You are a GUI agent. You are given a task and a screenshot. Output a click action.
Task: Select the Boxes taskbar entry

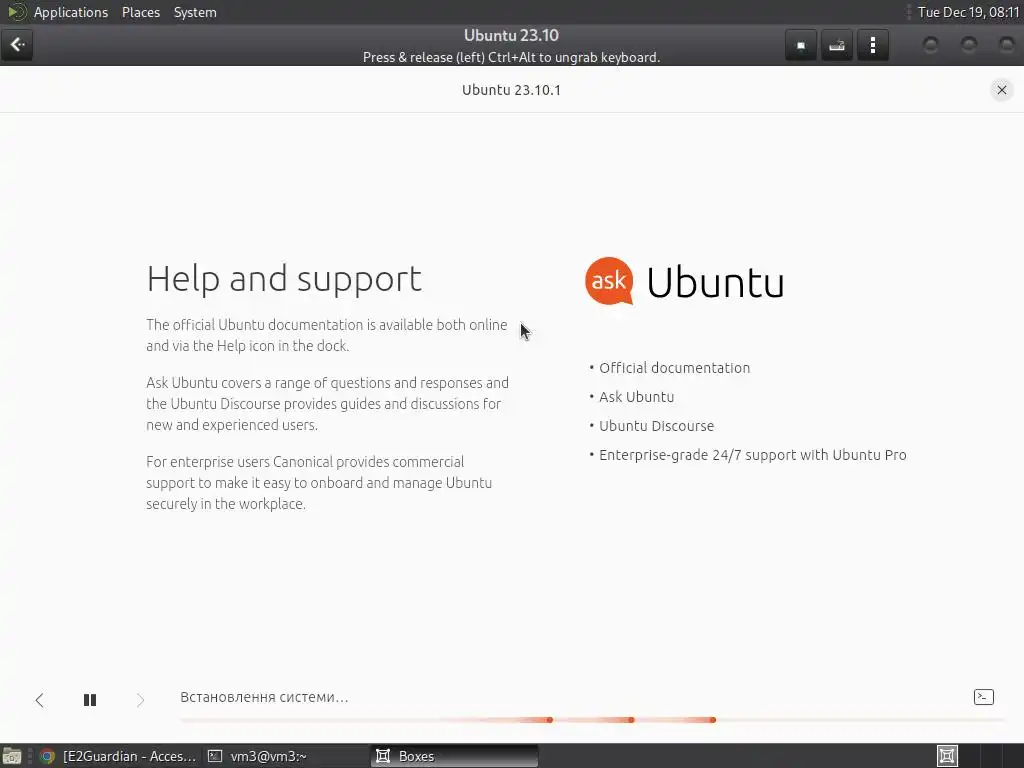click(x=455, y=756)
